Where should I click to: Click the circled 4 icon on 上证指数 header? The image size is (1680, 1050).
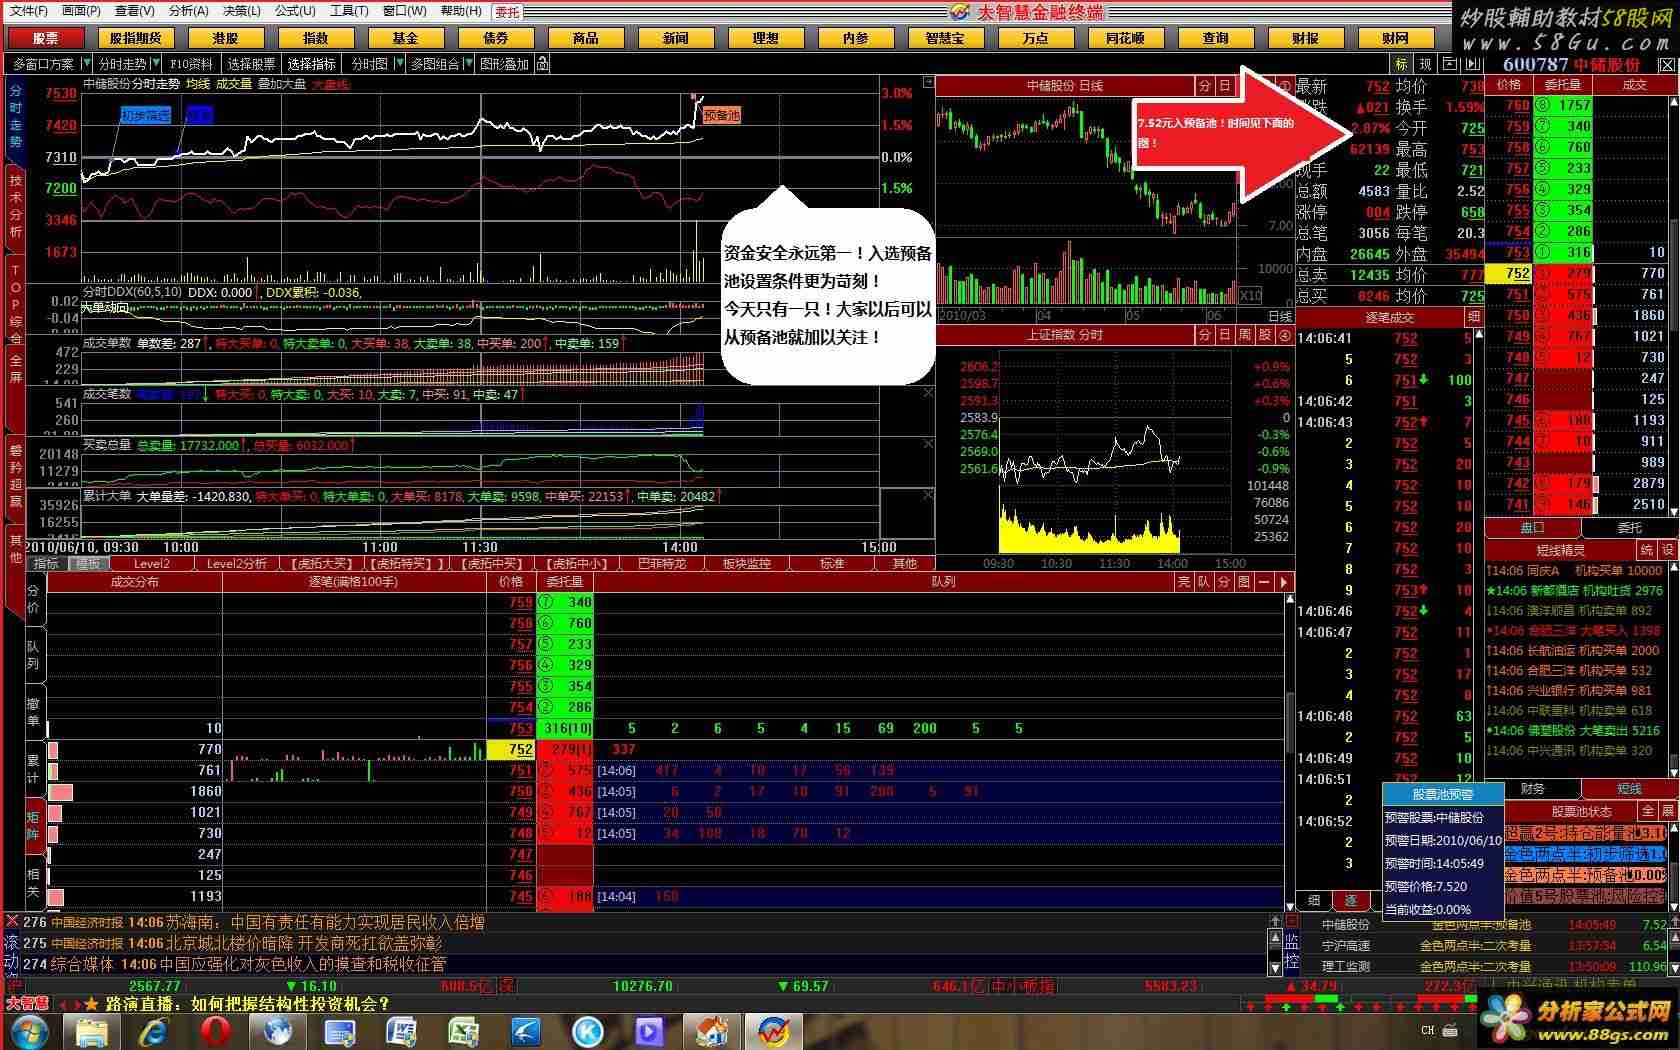1285,336
